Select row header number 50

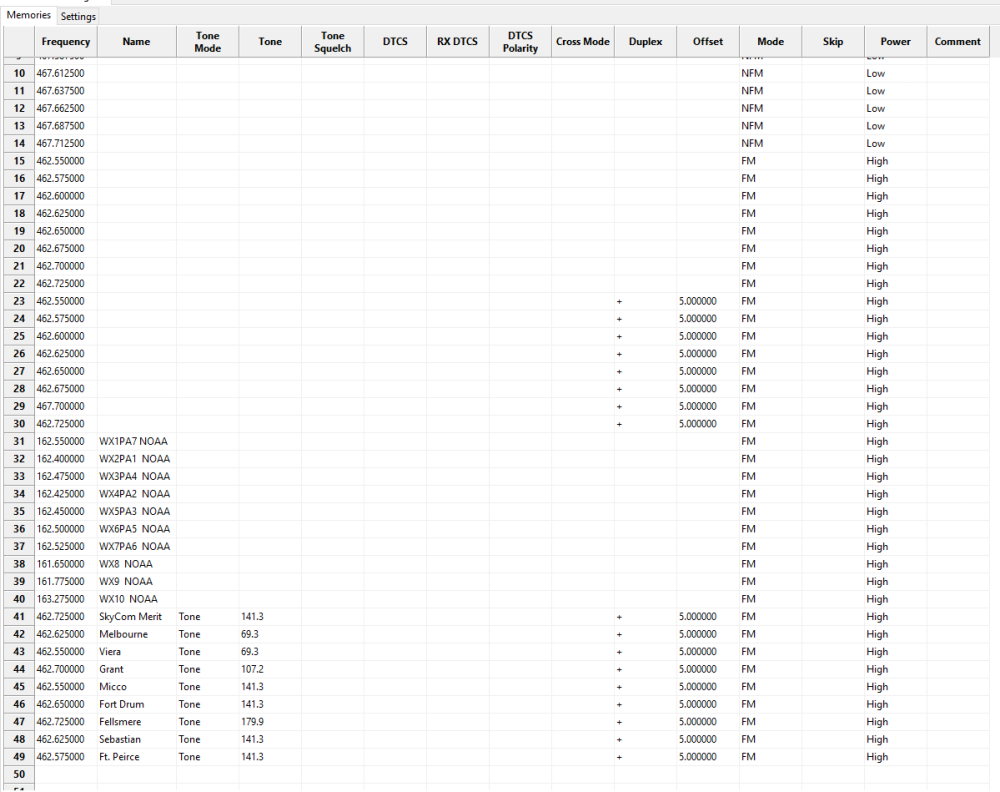(19, 774)
